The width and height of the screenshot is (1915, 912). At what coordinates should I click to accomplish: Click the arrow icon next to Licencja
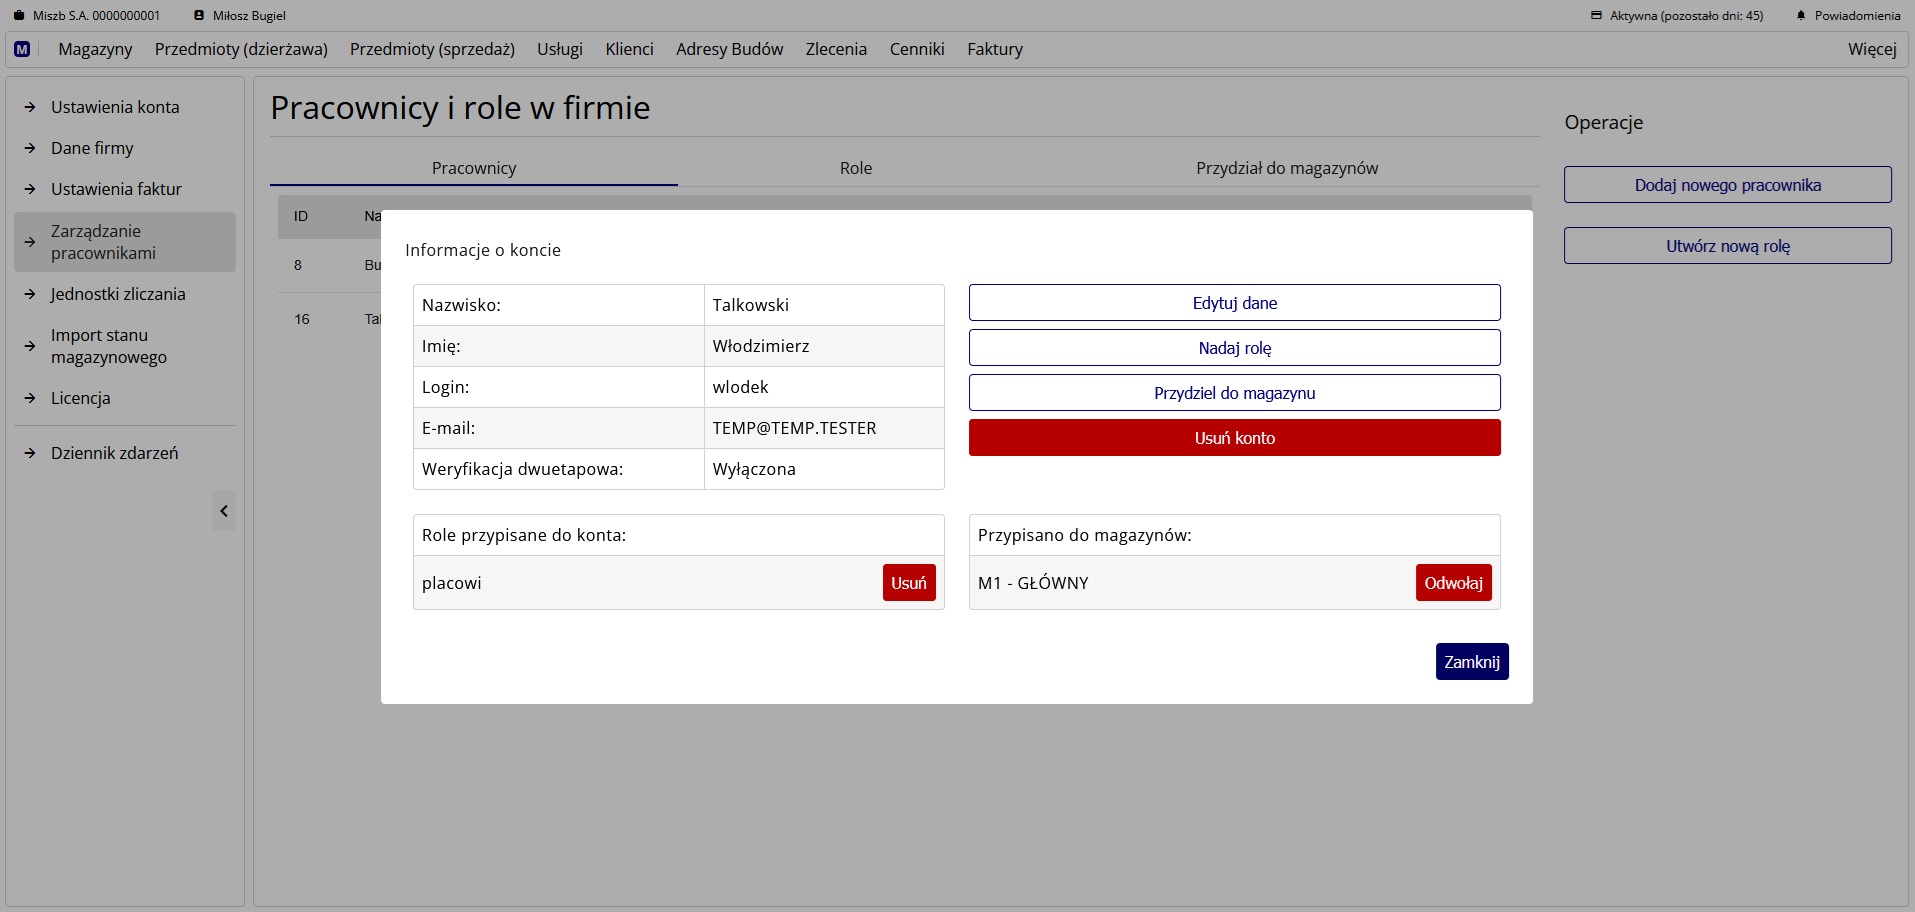coord(30,398)
